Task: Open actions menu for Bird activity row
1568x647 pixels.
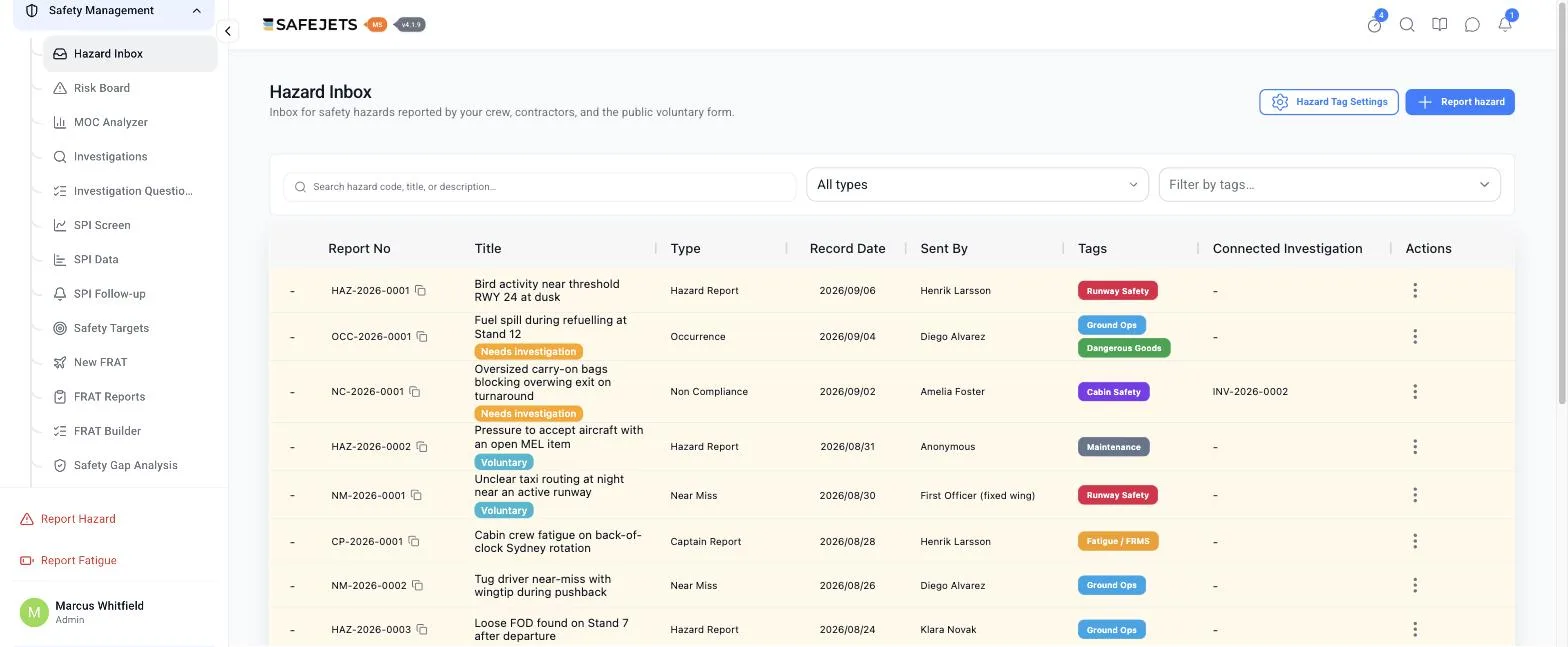Action: tap(1415, 291)
